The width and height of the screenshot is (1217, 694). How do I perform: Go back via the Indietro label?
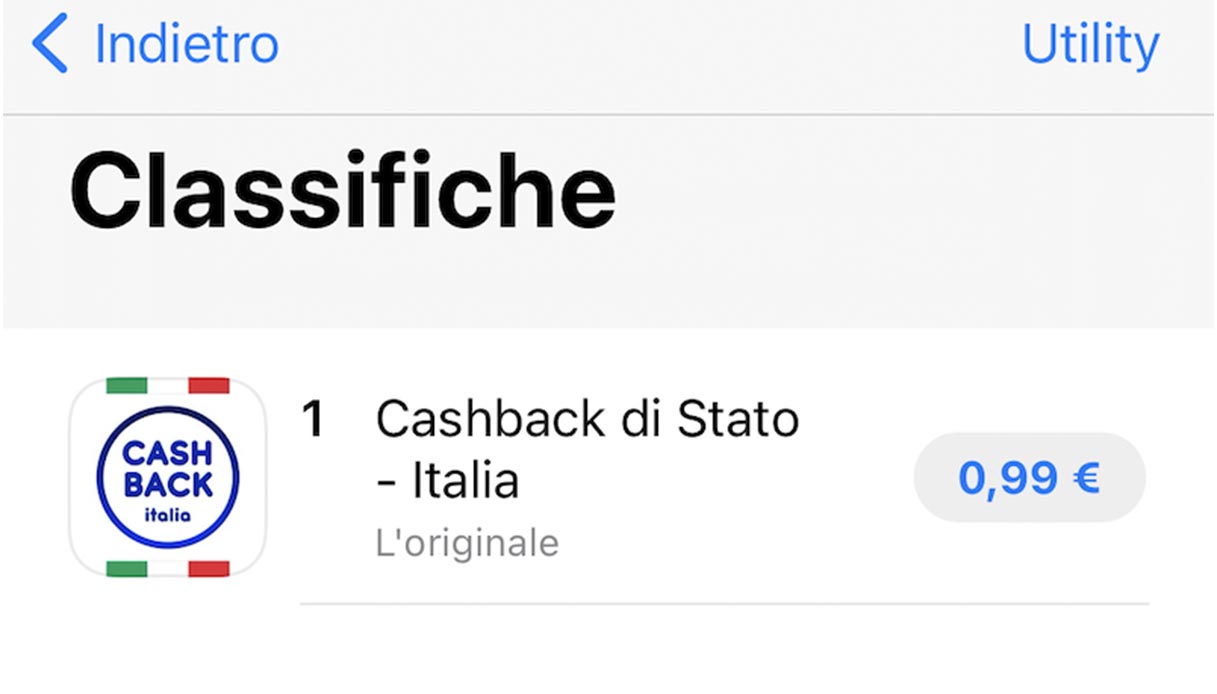click(186, 44)
